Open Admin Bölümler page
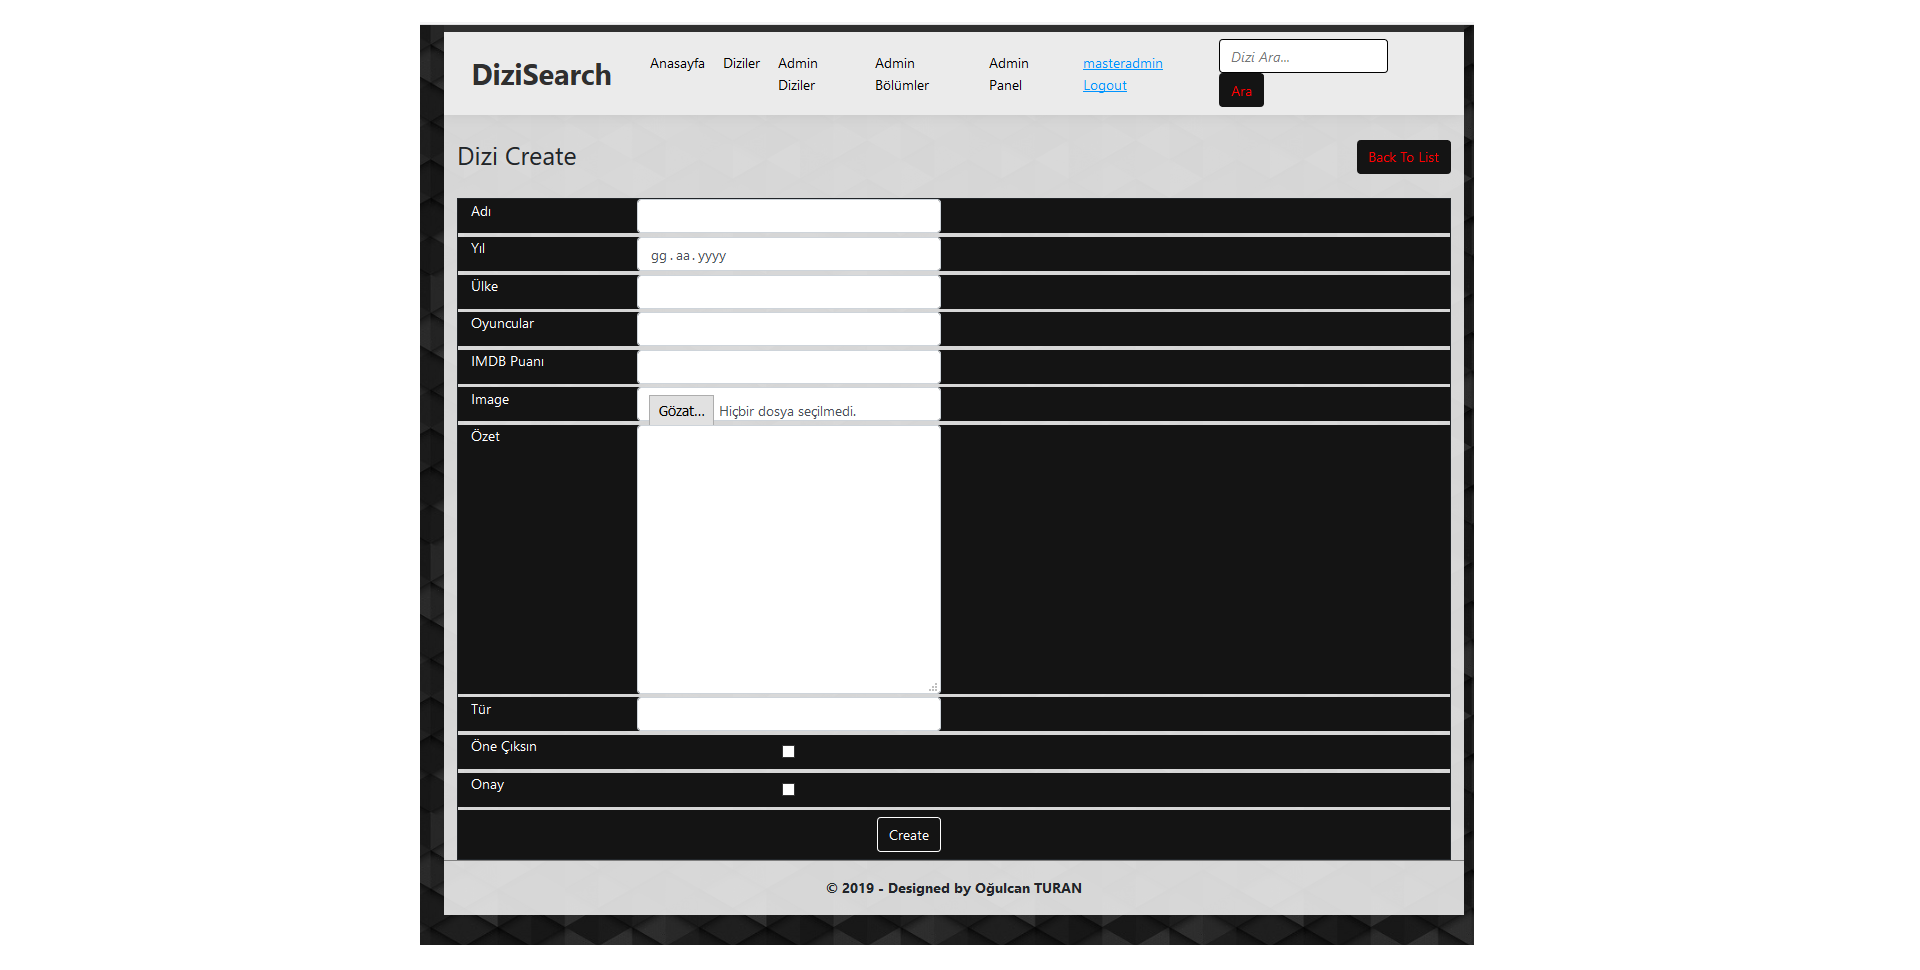This screenshot has width=1920, height=970. coord(902,74)
